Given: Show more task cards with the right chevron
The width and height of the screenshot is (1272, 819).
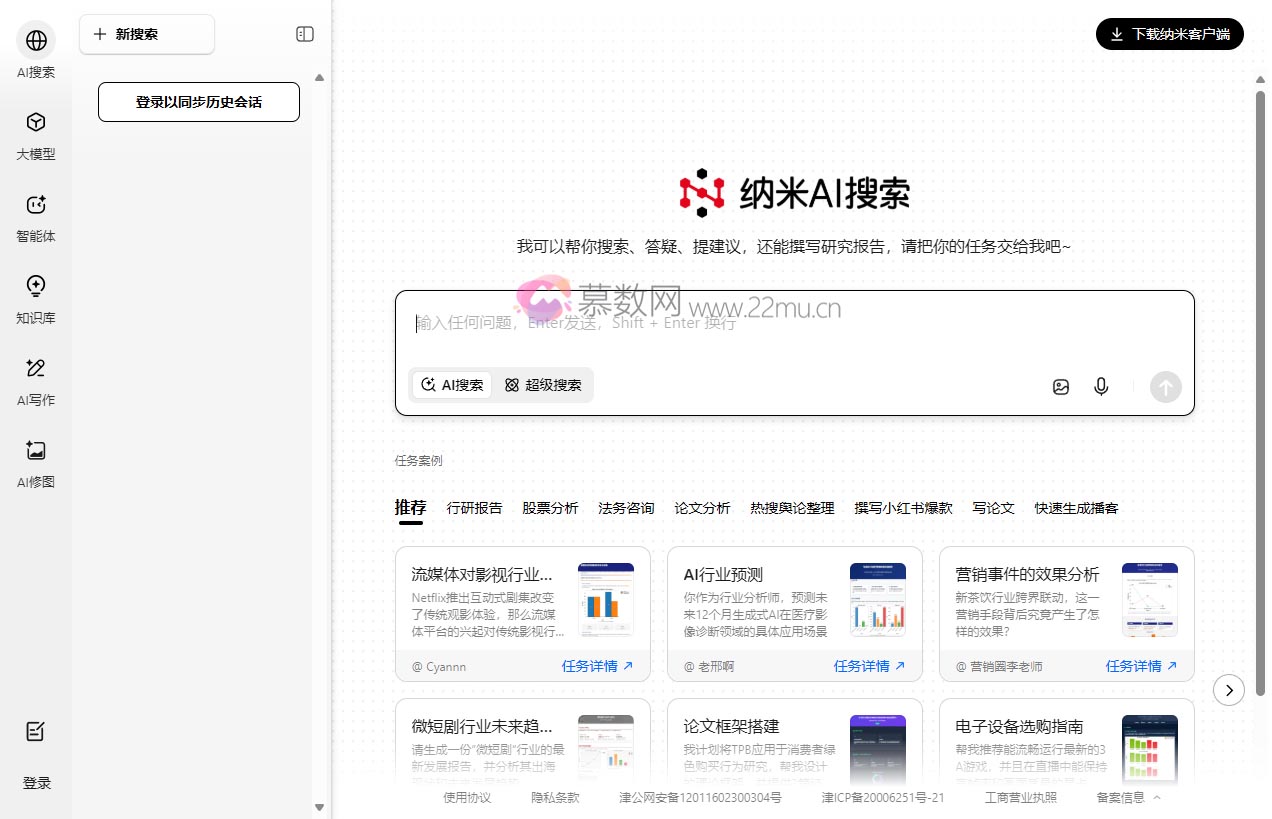Looking at the screenshot, I should click(1229, 690).
